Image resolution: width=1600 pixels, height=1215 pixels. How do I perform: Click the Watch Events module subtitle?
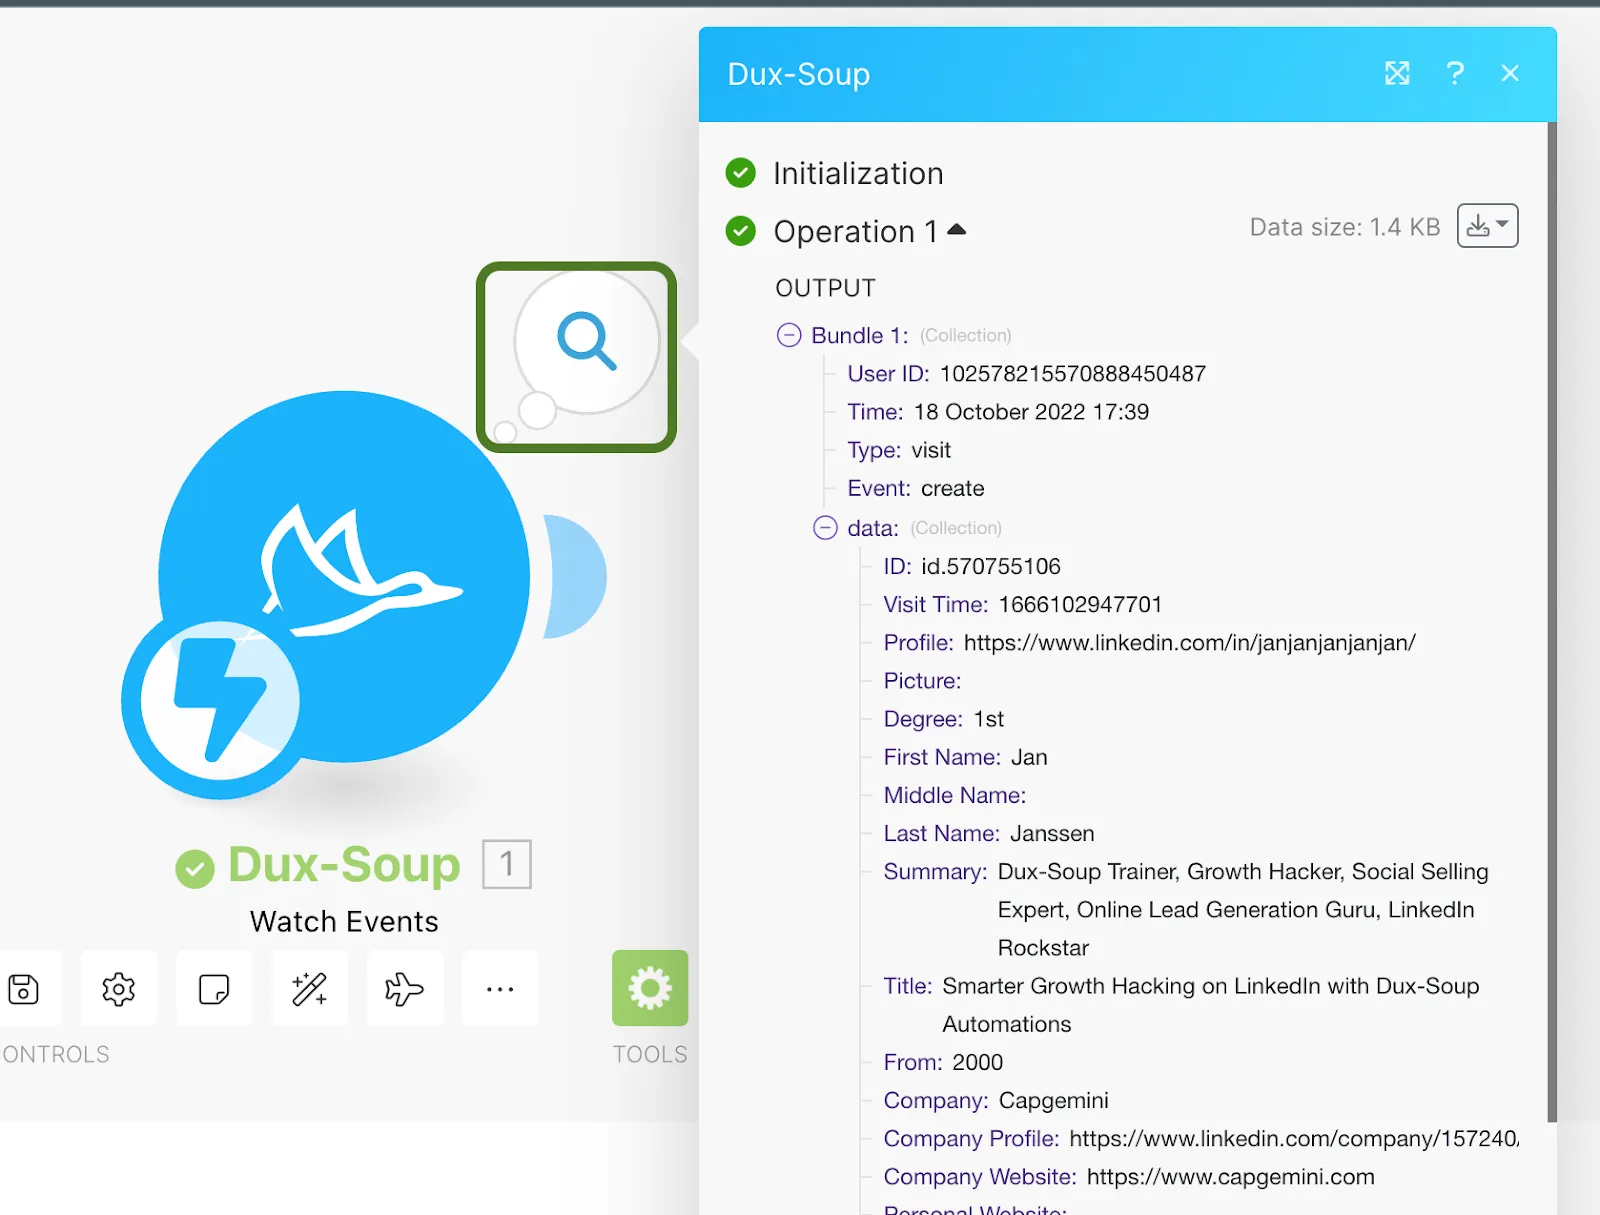click(344, 921)
